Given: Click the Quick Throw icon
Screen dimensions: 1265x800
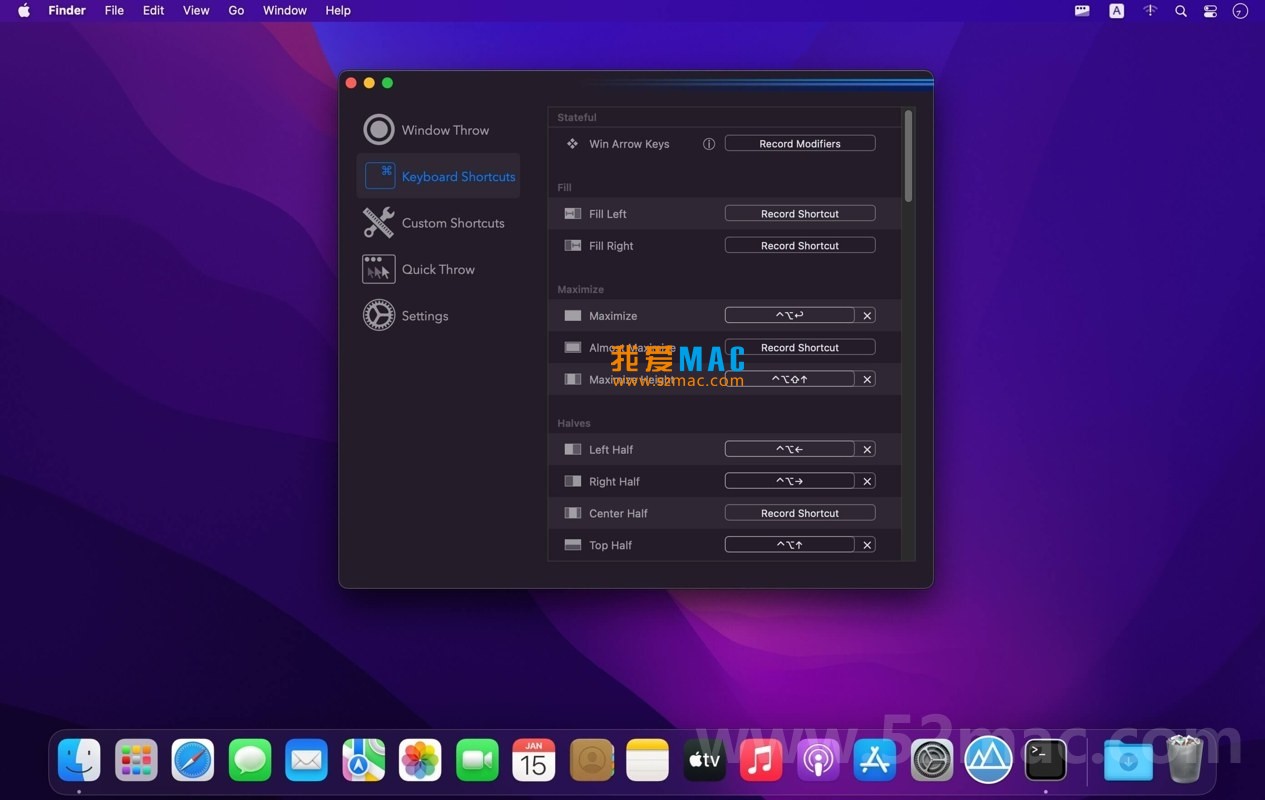Looking at the screenshot, I should click(x=379, y=269).
